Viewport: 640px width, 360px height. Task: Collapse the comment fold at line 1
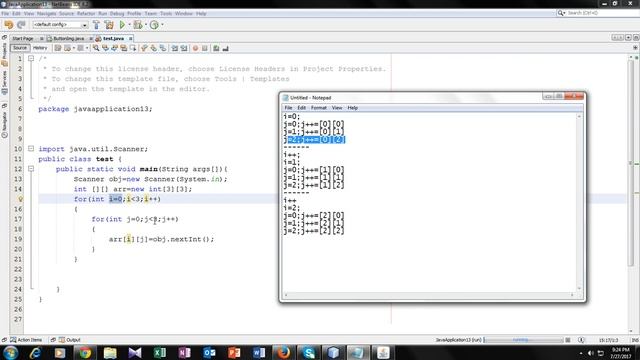[31, 58]
